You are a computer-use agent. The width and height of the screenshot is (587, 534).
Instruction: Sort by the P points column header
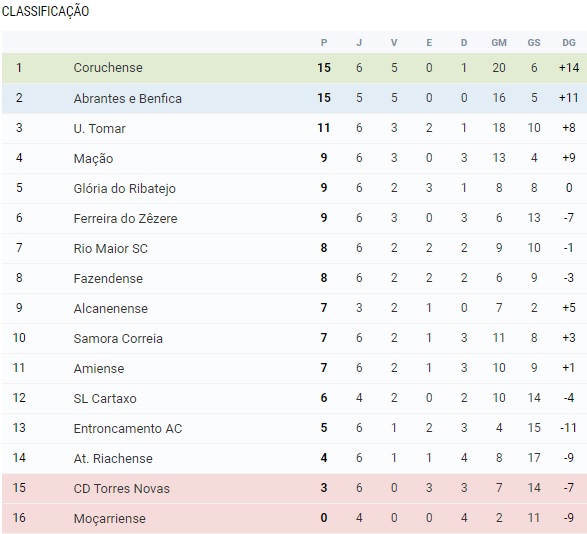(x=324, y=43)
